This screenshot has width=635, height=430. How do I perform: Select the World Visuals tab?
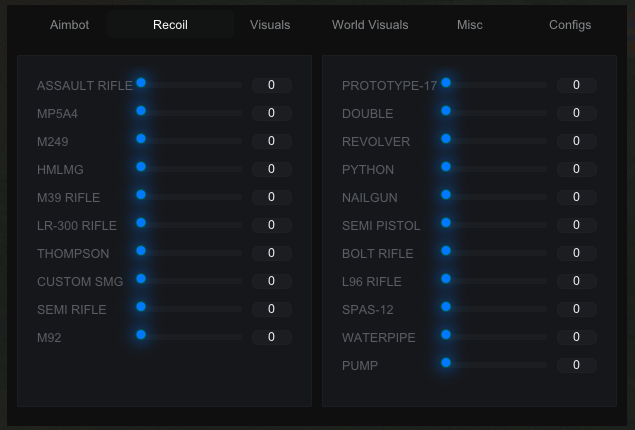click(370, 25)
